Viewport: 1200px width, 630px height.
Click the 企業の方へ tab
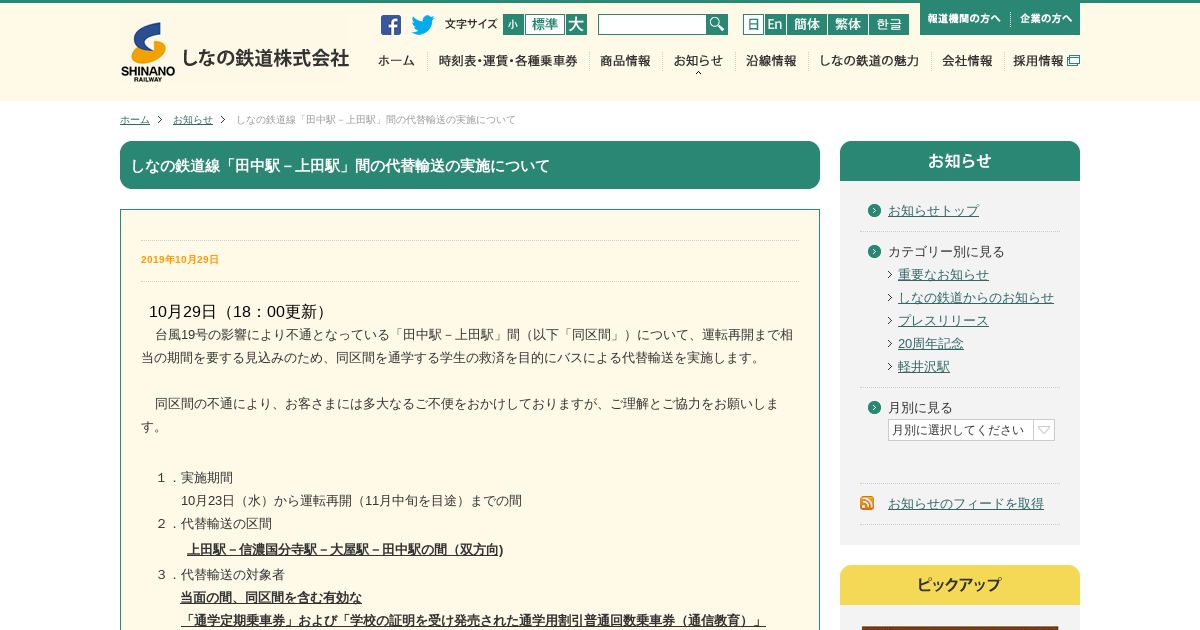[x=1046, y=19]
